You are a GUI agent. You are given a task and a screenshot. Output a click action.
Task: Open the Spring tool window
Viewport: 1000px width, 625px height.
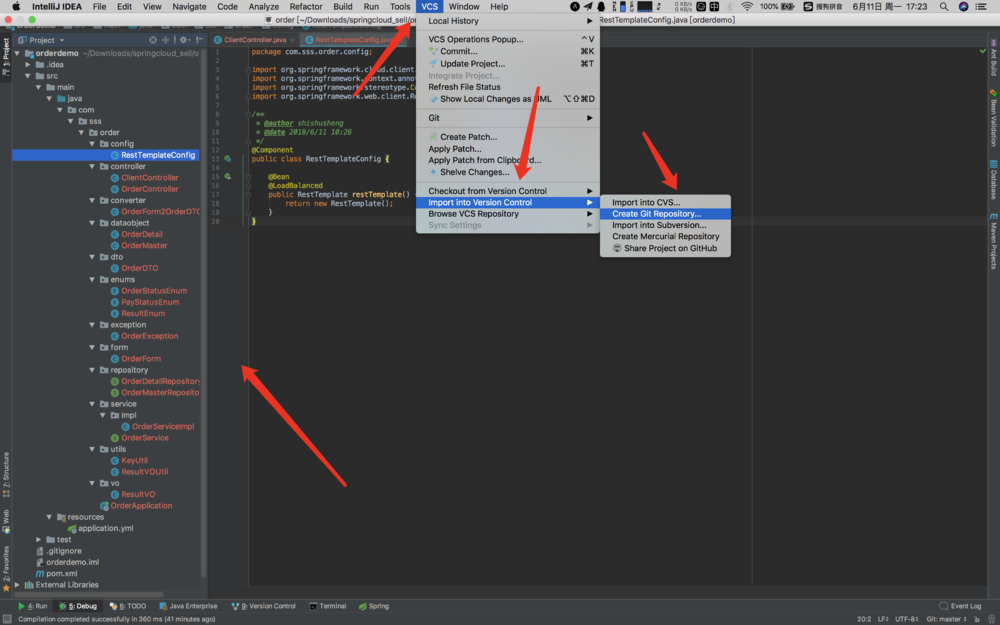coord(374,606)
